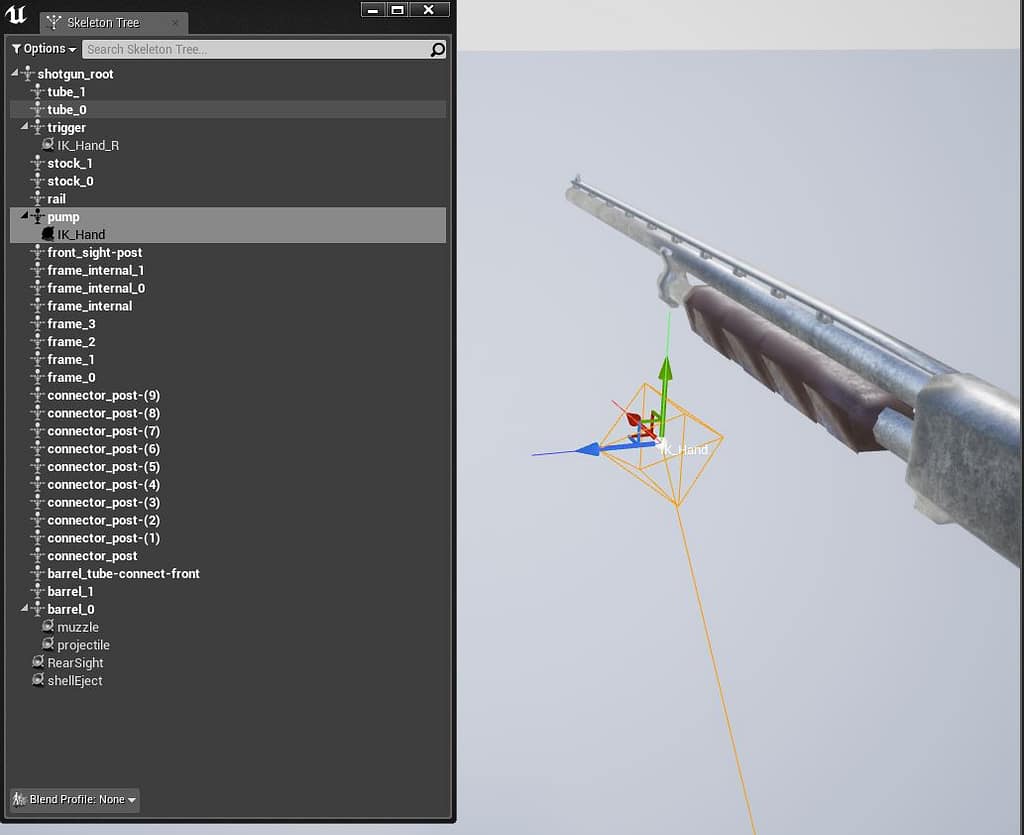This screenshot has height=835, width=1024.
Task: Click the bone icon beside rail
Action: click(x=38, y=198)
